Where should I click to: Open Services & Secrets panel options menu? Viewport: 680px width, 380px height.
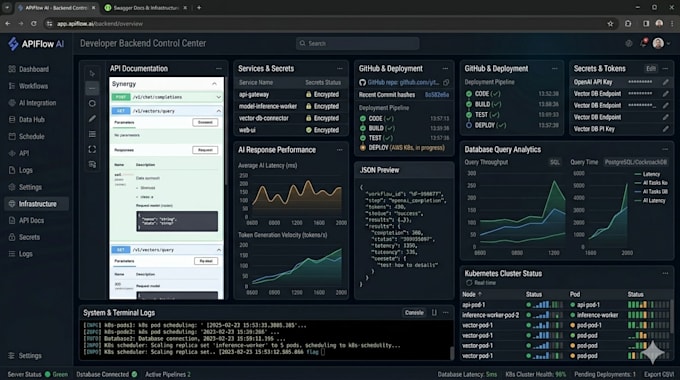click(x=340, y=69)
